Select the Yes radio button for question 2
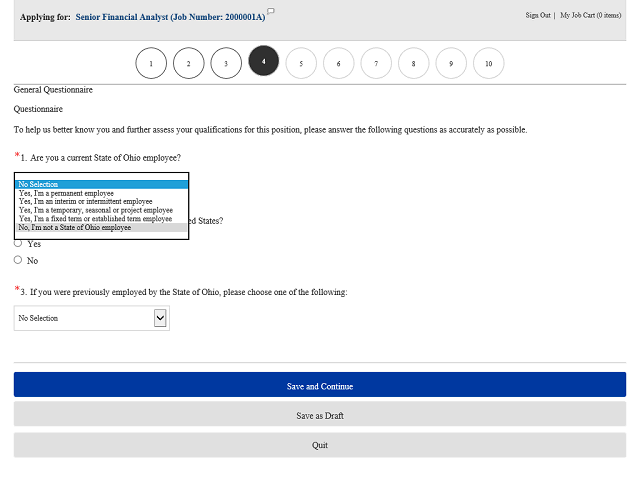This screenshot has width=640, height=480. 18,243
